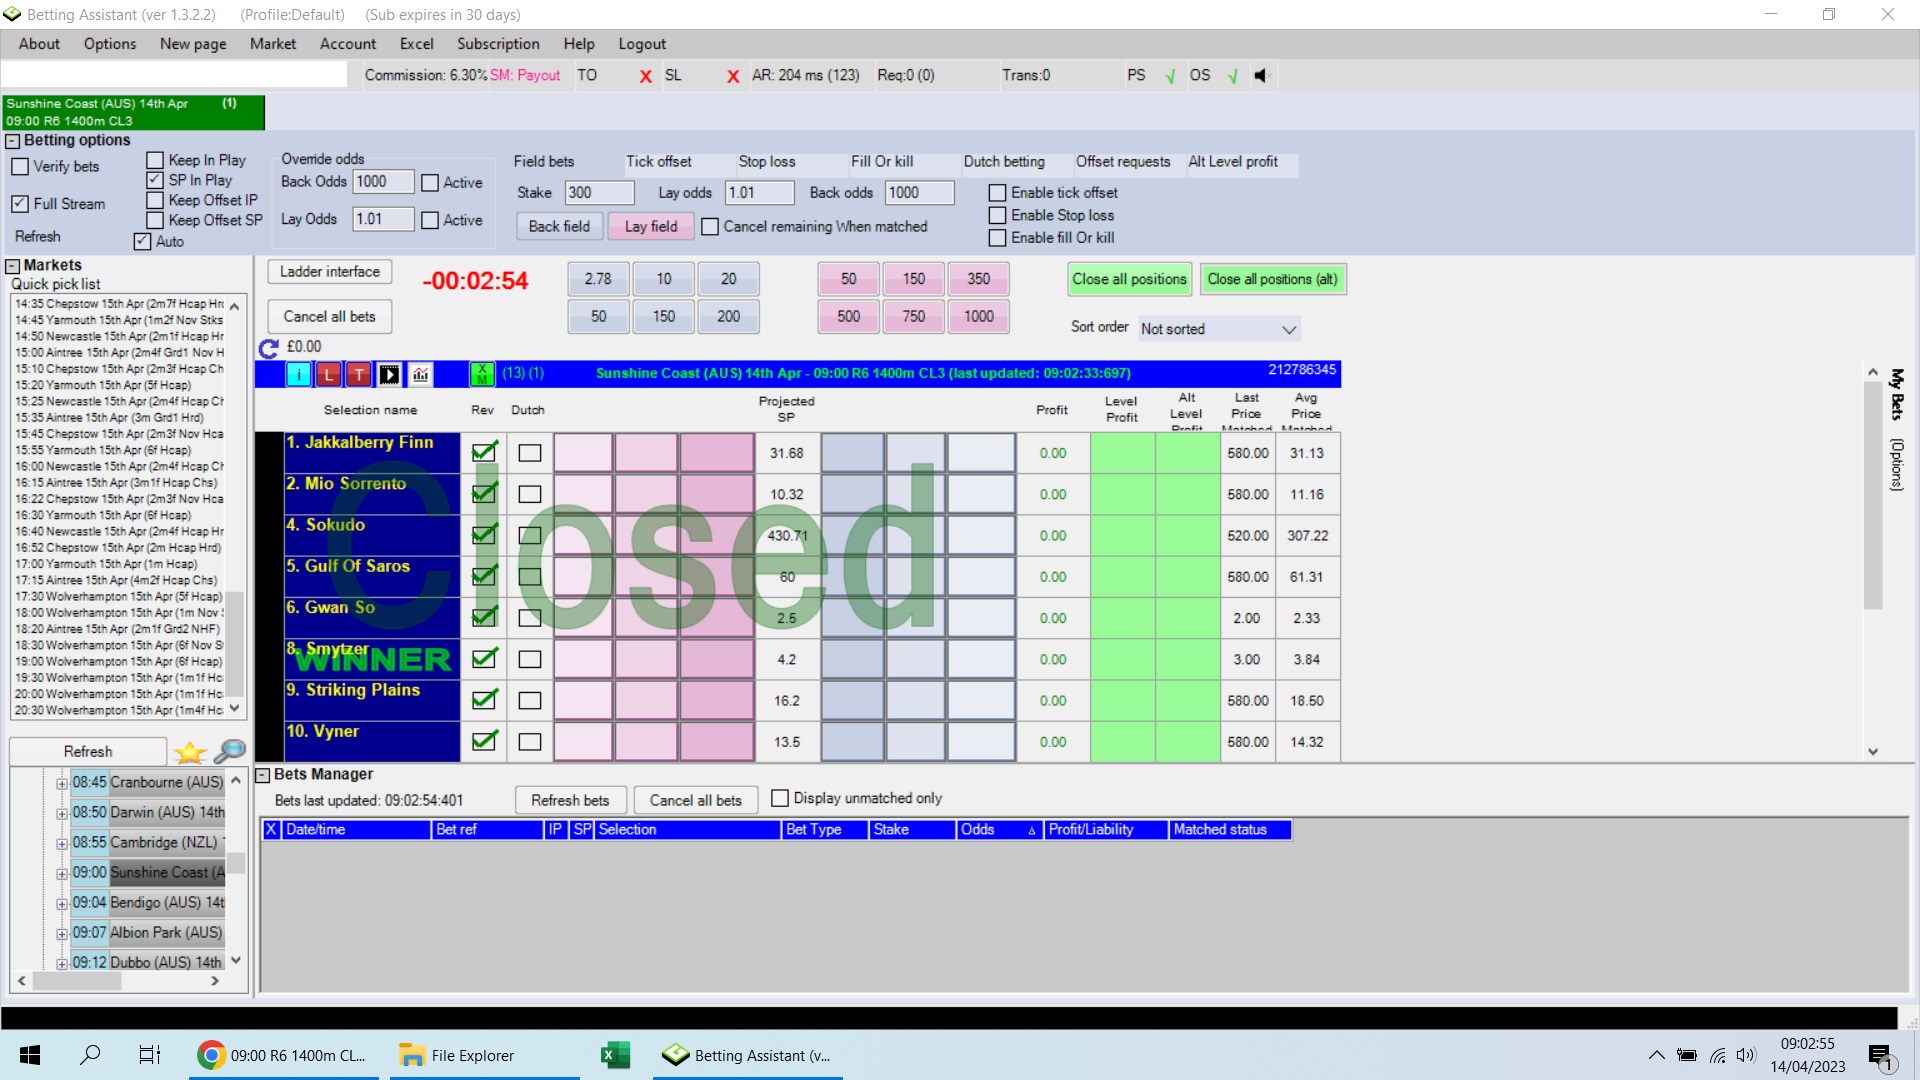Collapse the Bets Manager section
The height and width of the screenshot is (1080, 1920).
262,774
